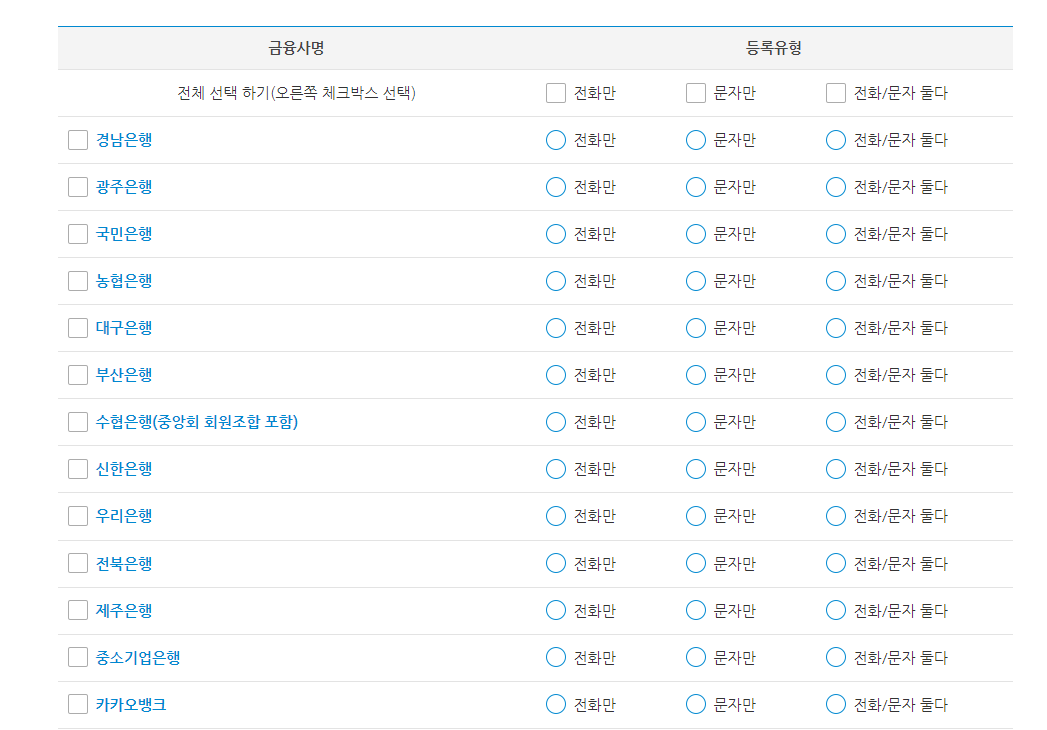Select 문자만 radio for 신한은행
Image resolution: width=1047 pixels, height=730 pixels.
[696, 469]
